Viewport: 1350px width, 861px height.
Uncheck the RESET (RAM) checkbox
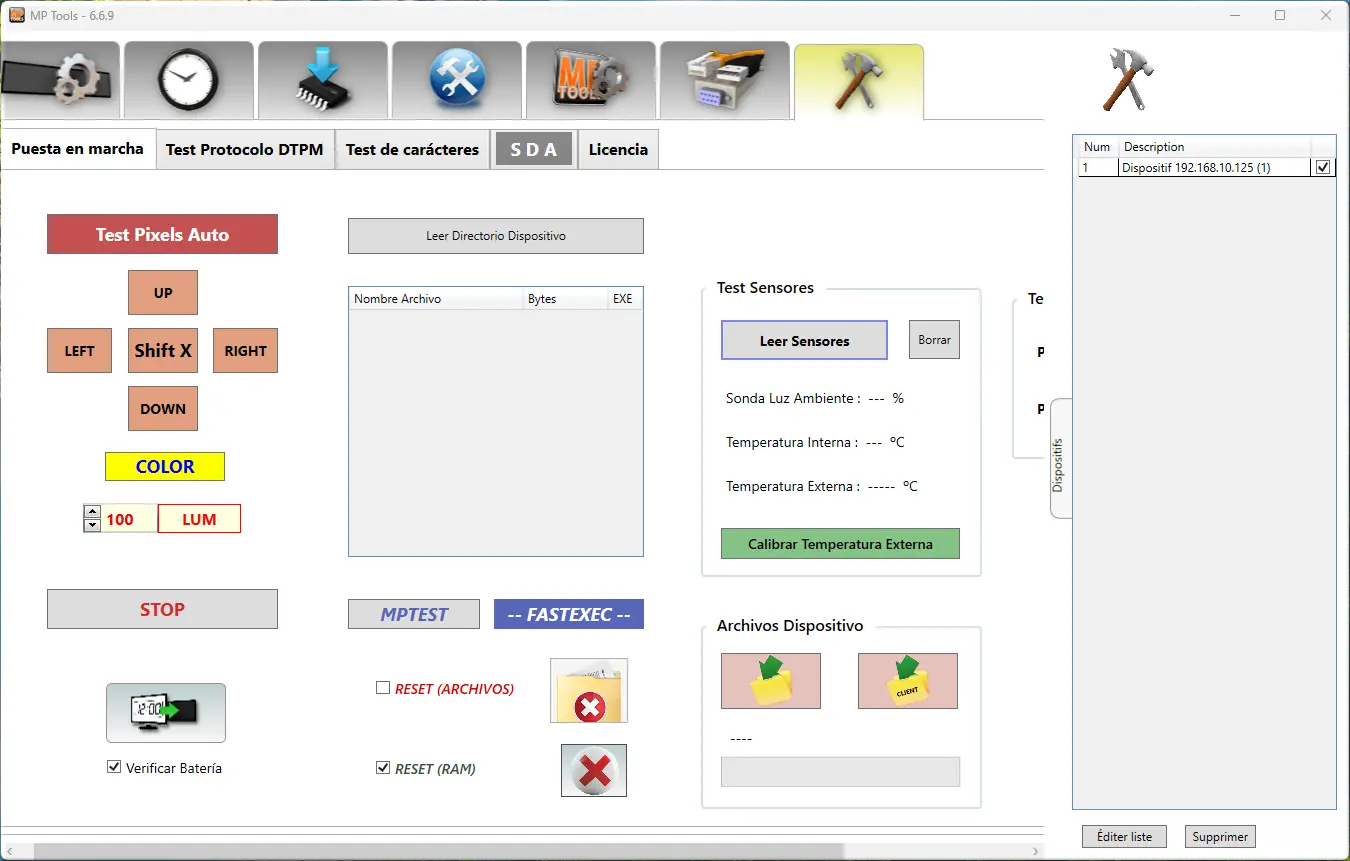[x=383, y=768]
